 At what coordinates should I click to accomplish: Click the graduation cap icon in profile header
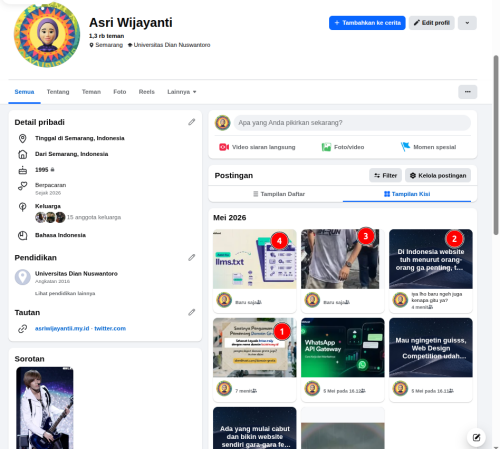[130, 45]
